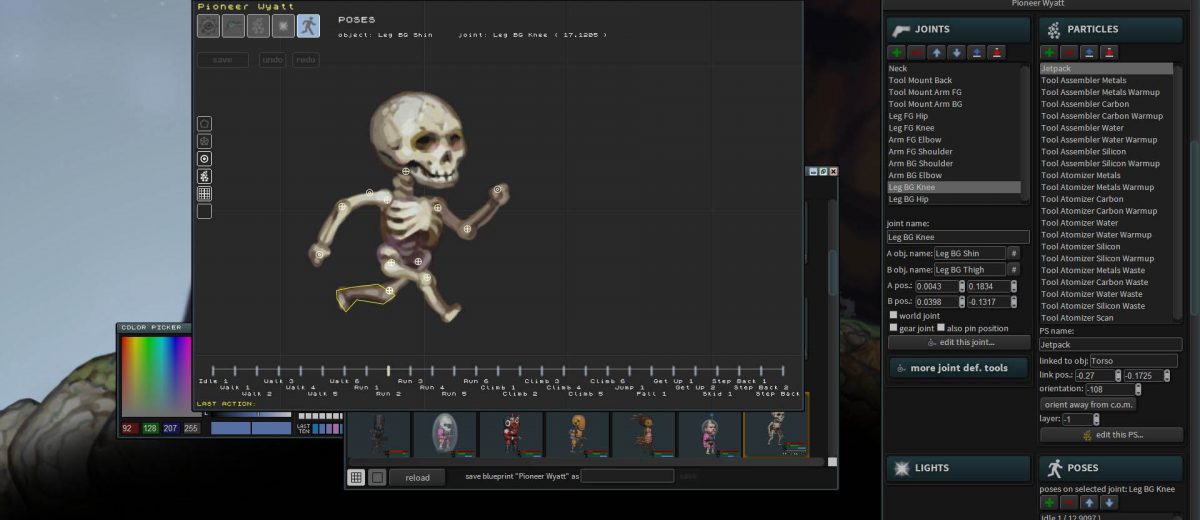The height and width of the screenshot is (520, 1200).
Task: Select Tool Atomizer Scan particle system
Action: point(1106,318)
